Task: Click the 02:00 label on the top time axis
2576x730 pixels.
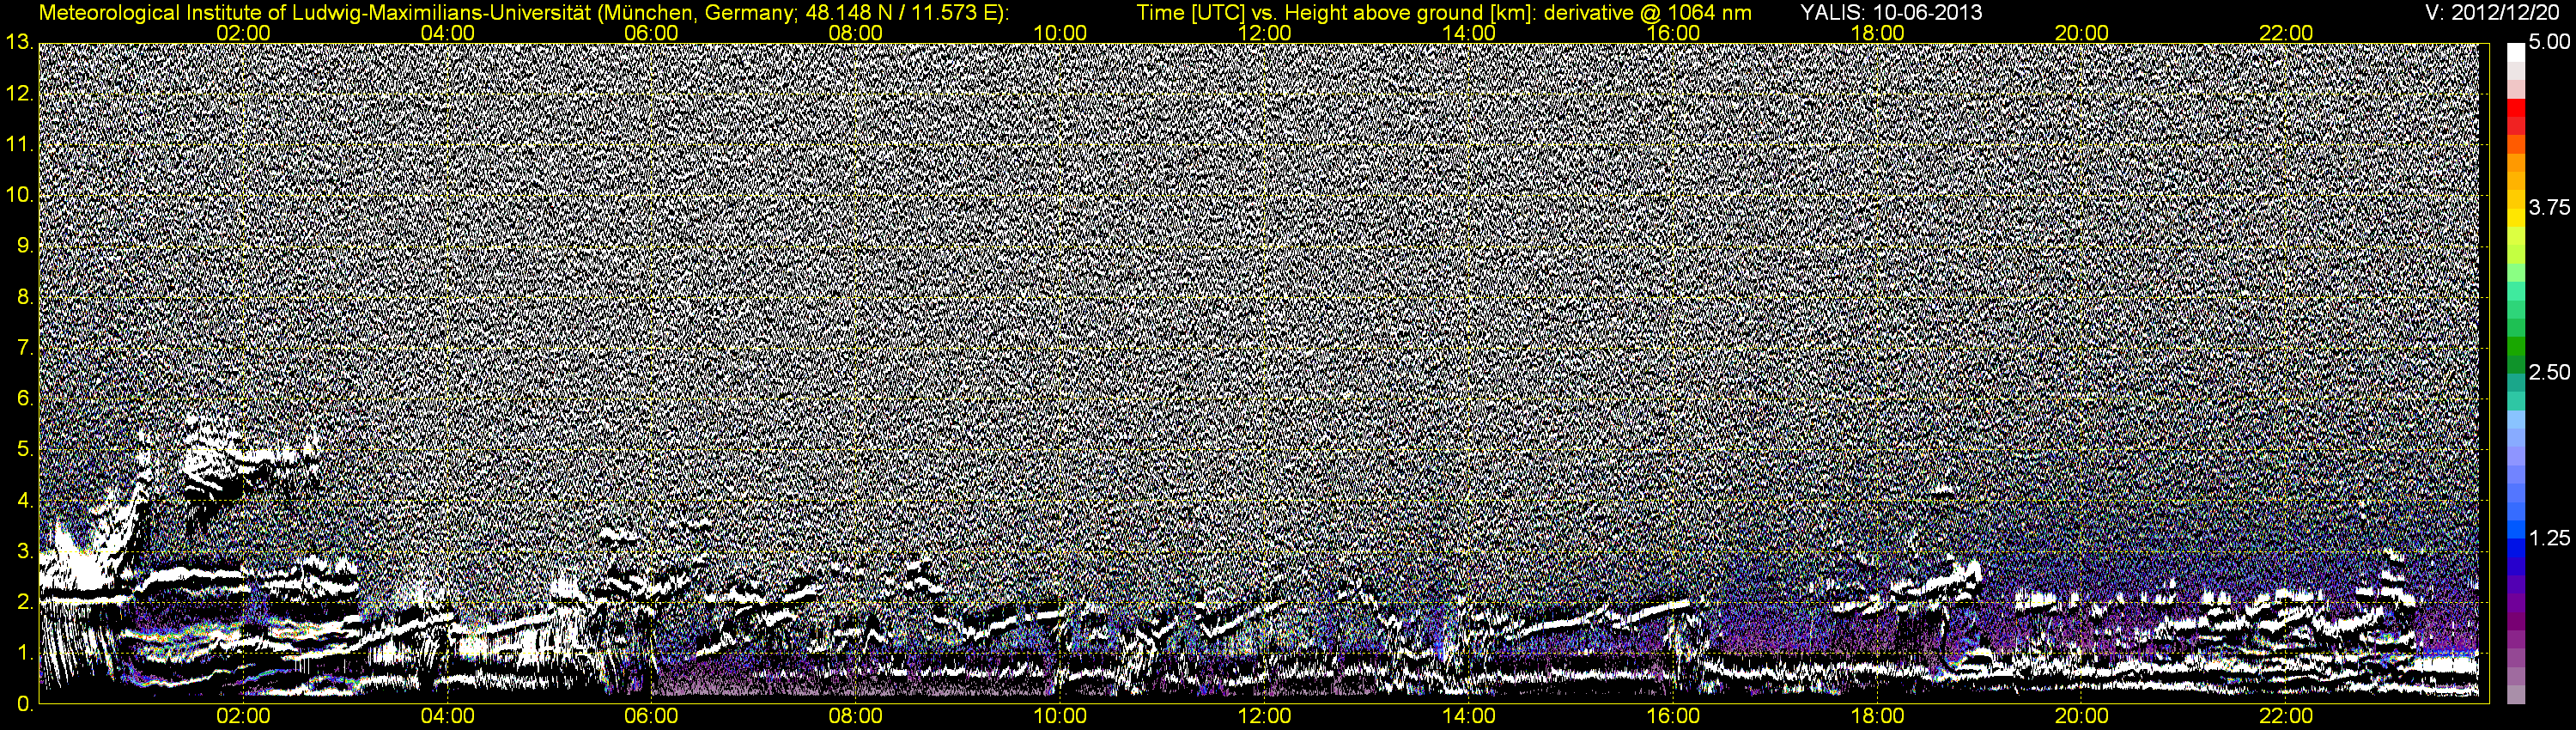Action: point(243,33)
